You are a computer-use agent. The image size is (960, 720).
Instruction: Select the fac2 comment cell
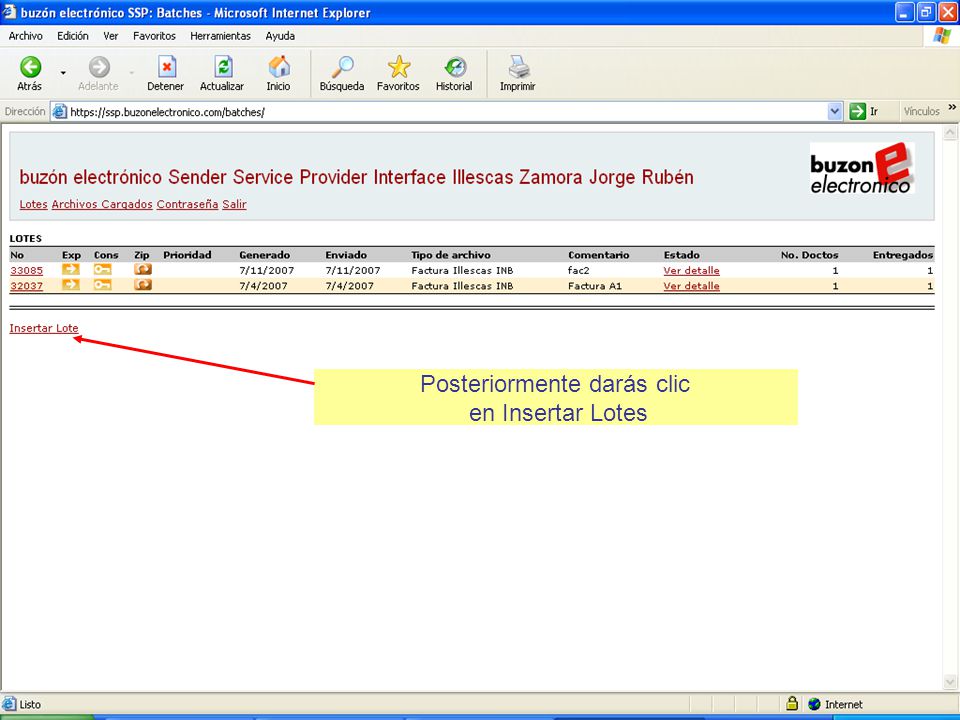(579, 271)
